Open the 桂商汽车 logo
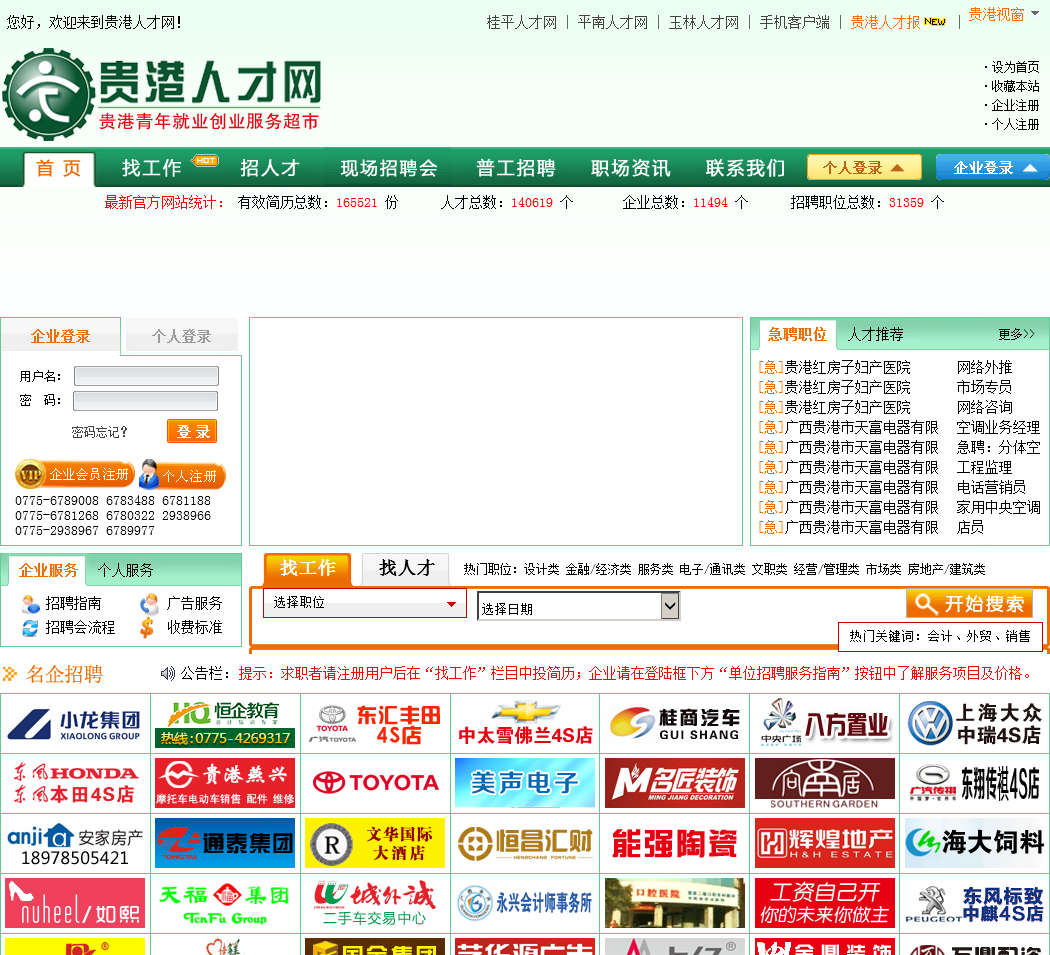Image resolution: width=1050 pixels, height=955 pixels. [x=675, y=724]
